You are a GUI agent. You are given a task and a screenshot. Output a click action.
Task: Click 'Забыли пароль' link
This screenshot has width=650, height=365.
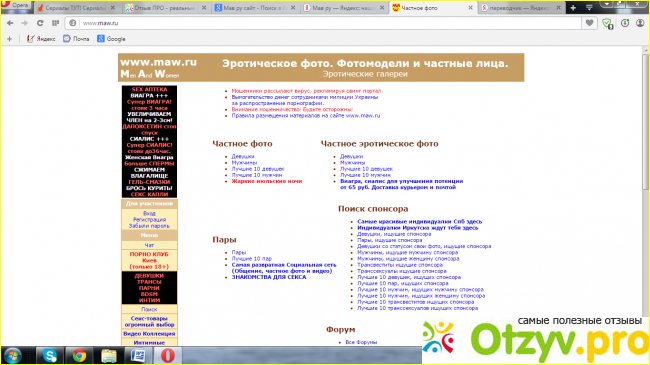coord(149,226)
